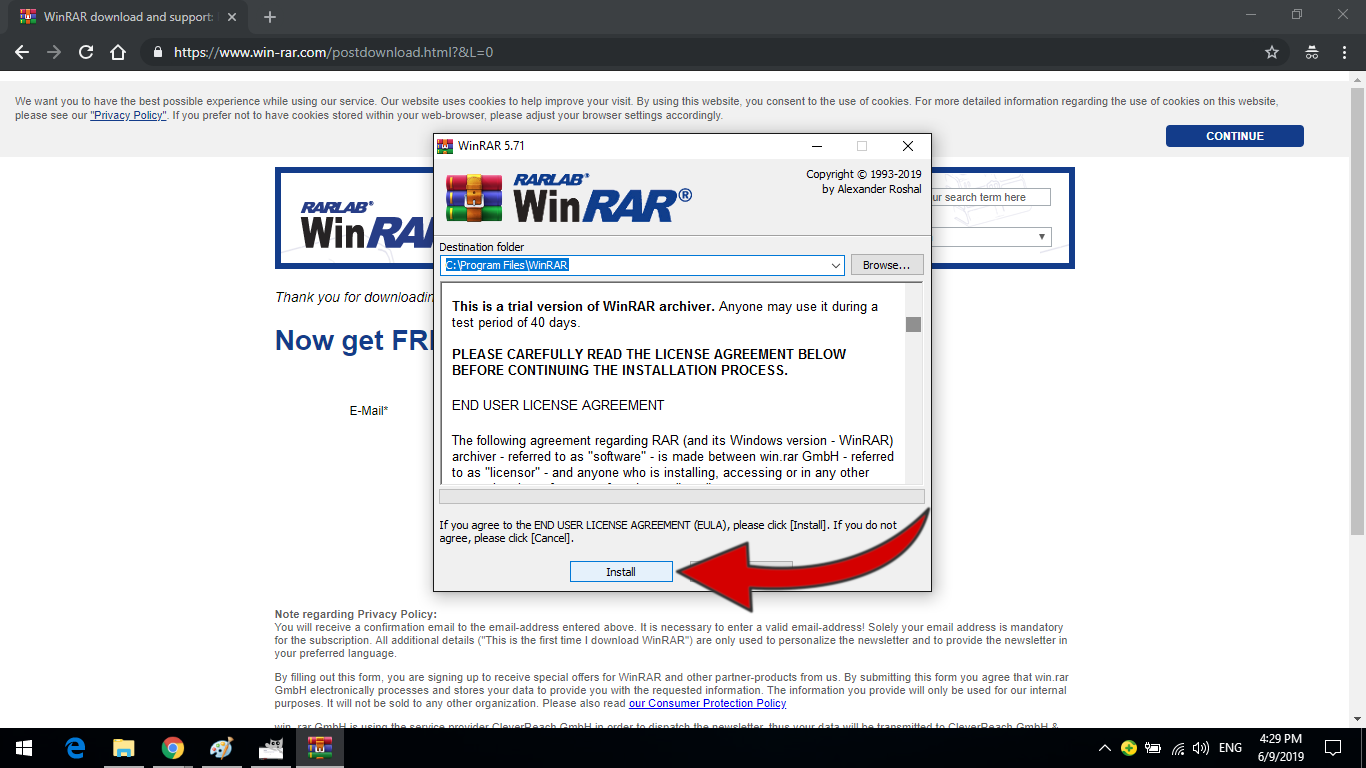
Task: Open File Explorer from the taskbar
Action: point(123,748)
